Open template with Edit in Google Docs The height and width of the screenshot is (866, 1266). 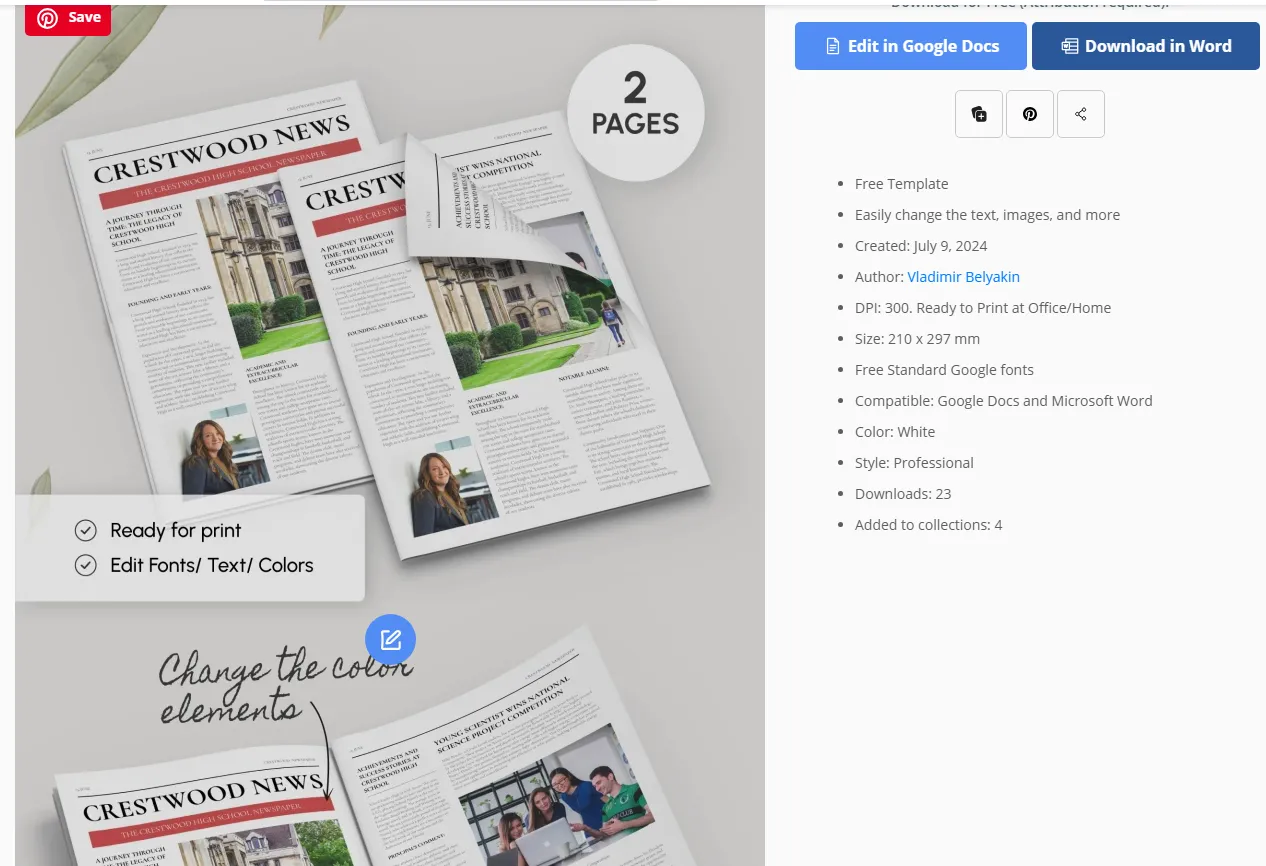click(911, 46)
